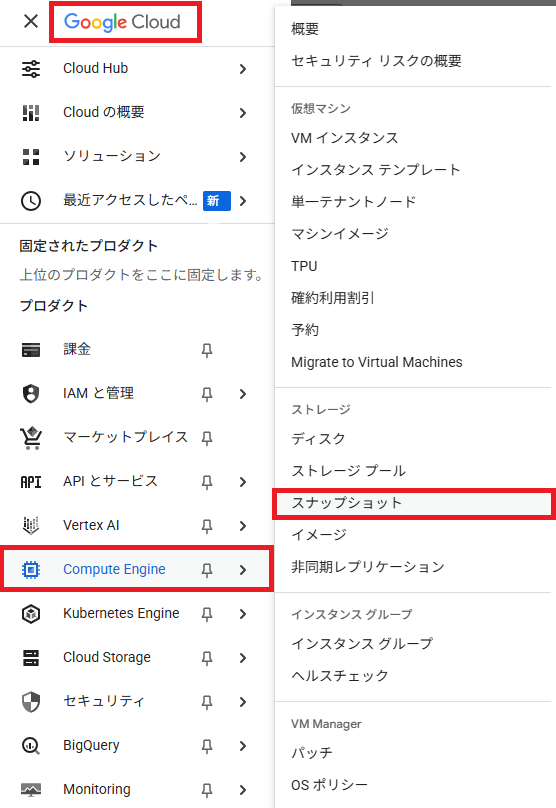556x808 pixels.
Task: Close the navigation menu with X
Action: (31, 22)
